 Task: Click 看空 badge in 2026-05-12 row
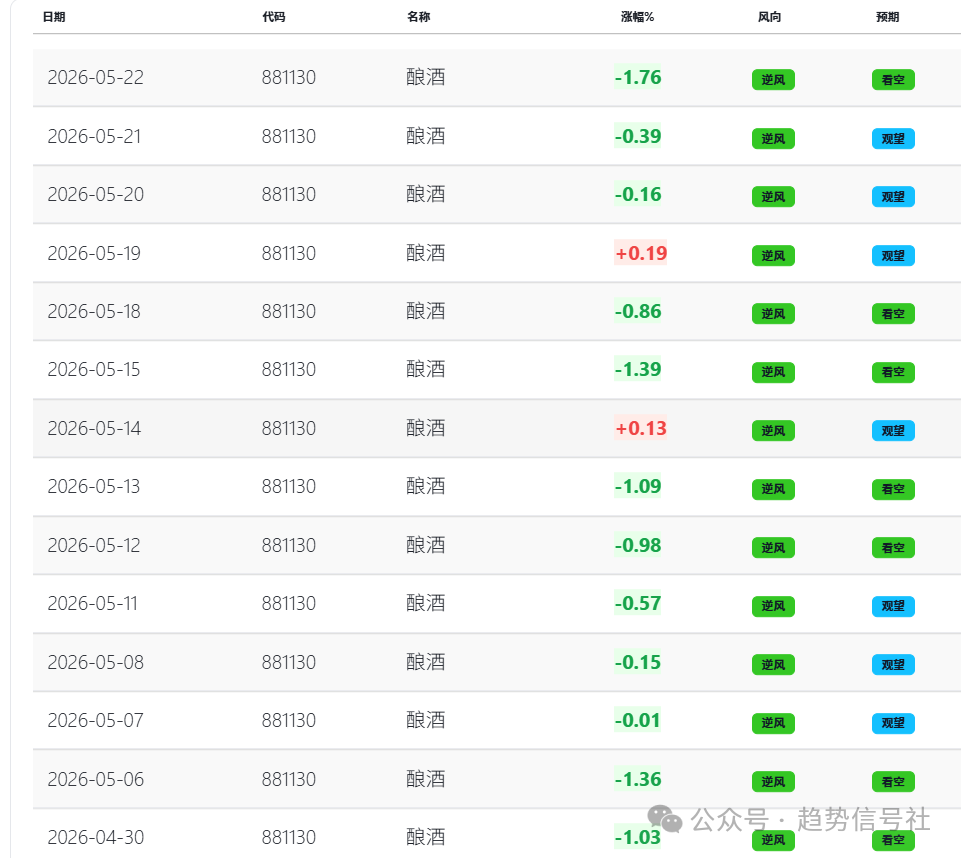click(893, 548)
